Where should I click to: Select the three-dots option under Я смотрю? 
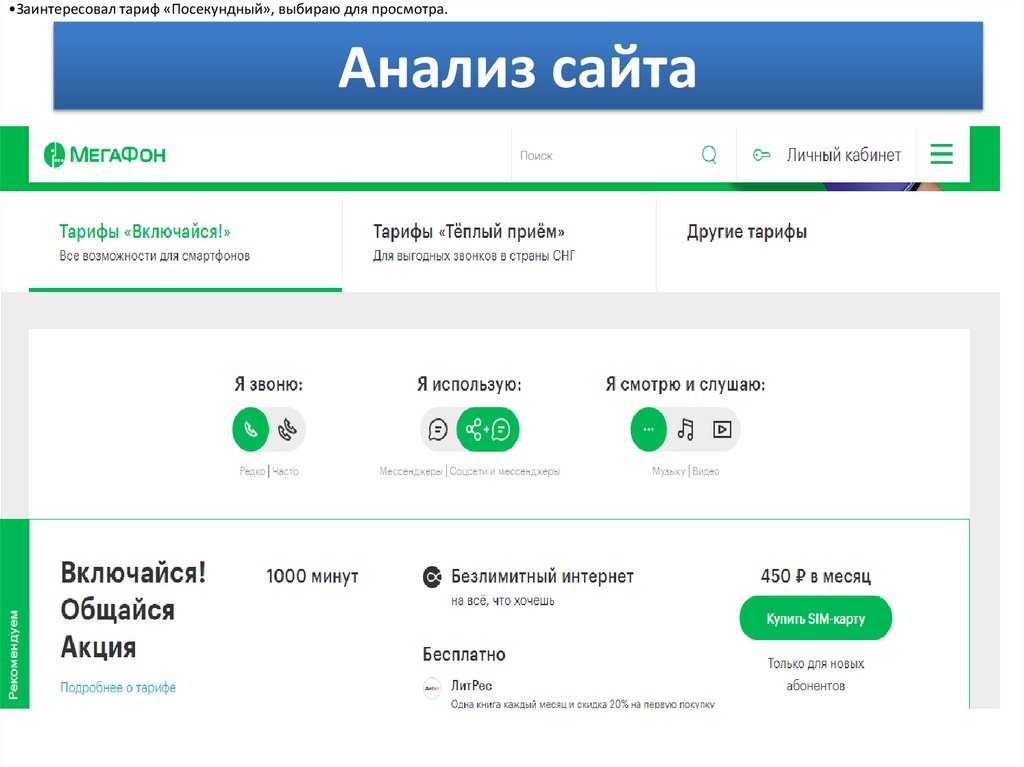[x=648, y=429]
